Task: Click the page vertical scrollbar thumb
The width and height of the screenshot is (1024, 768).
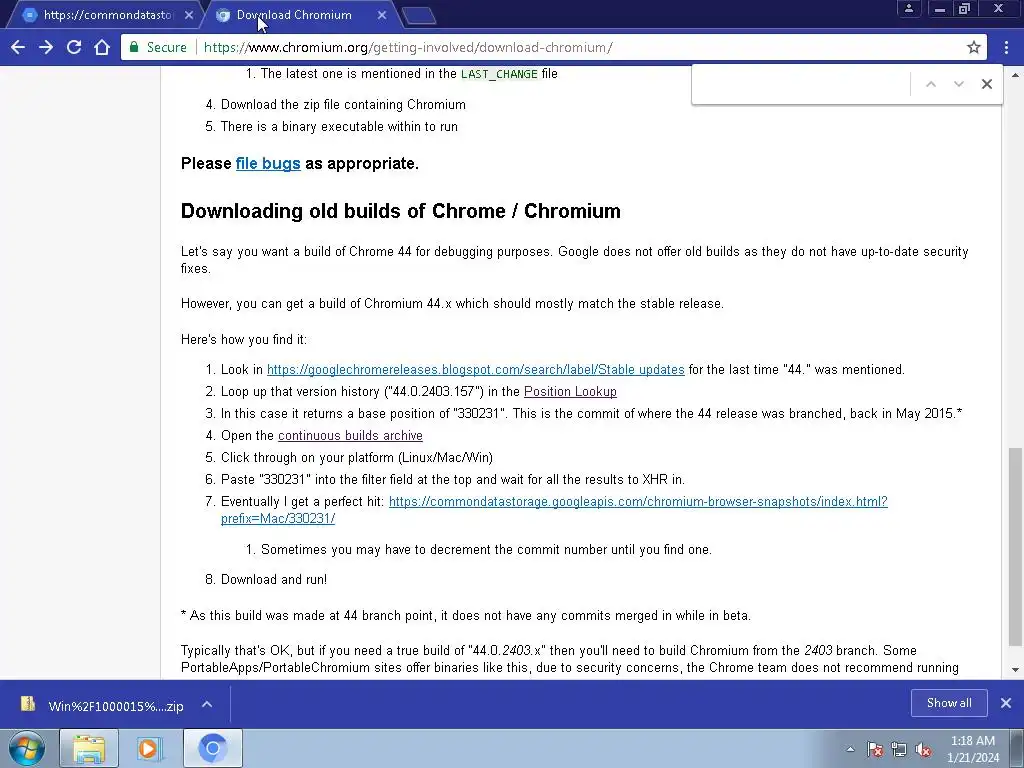Action: (1016, 545)
